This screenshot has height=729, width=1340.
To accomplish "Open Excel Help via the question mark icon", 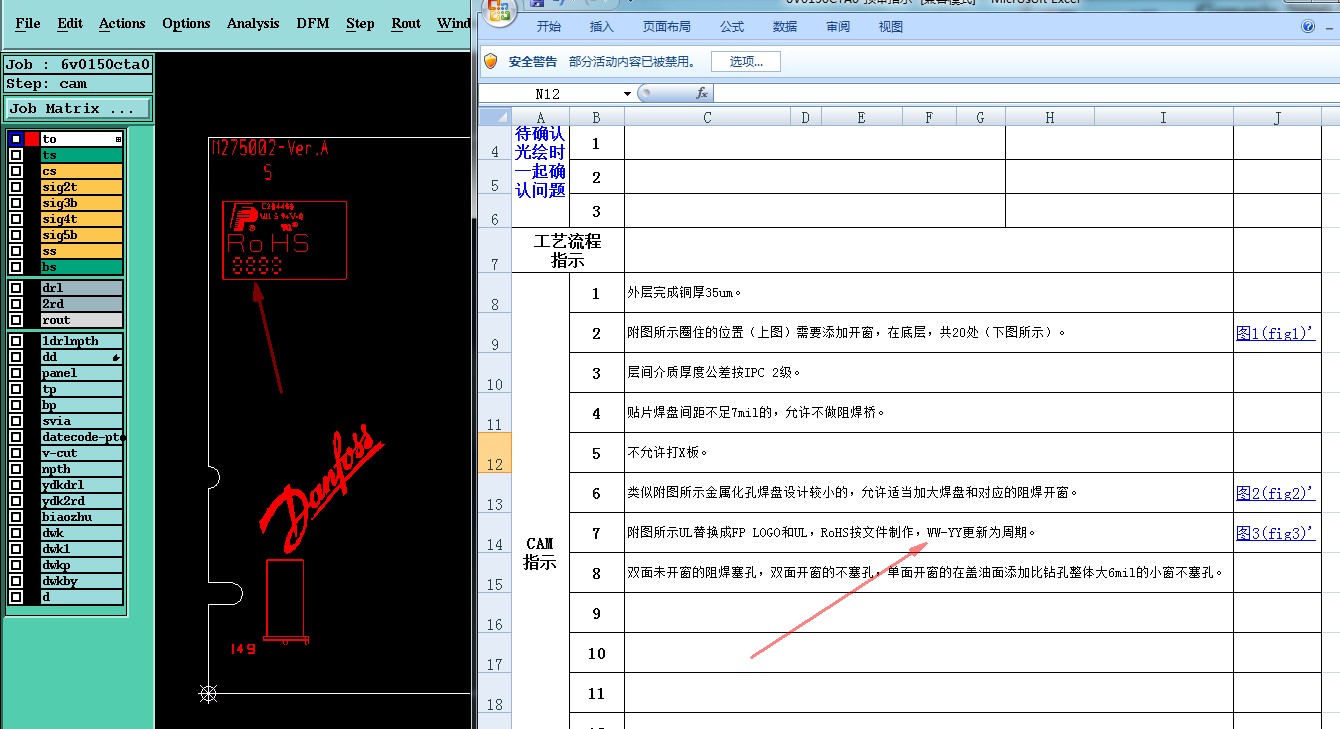I will (1308, 27).
